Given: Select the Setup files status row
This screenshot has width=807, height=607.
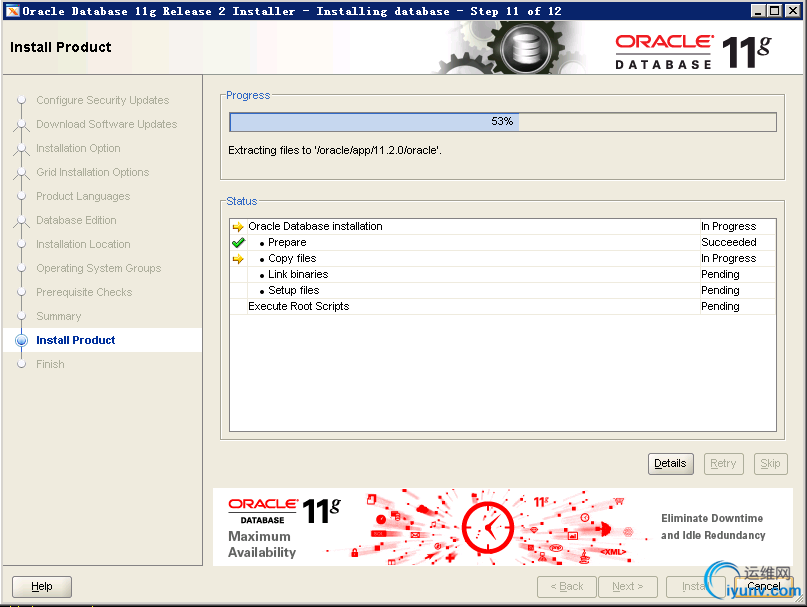Looking at the screenshot, I should click(x=502, y=290).
